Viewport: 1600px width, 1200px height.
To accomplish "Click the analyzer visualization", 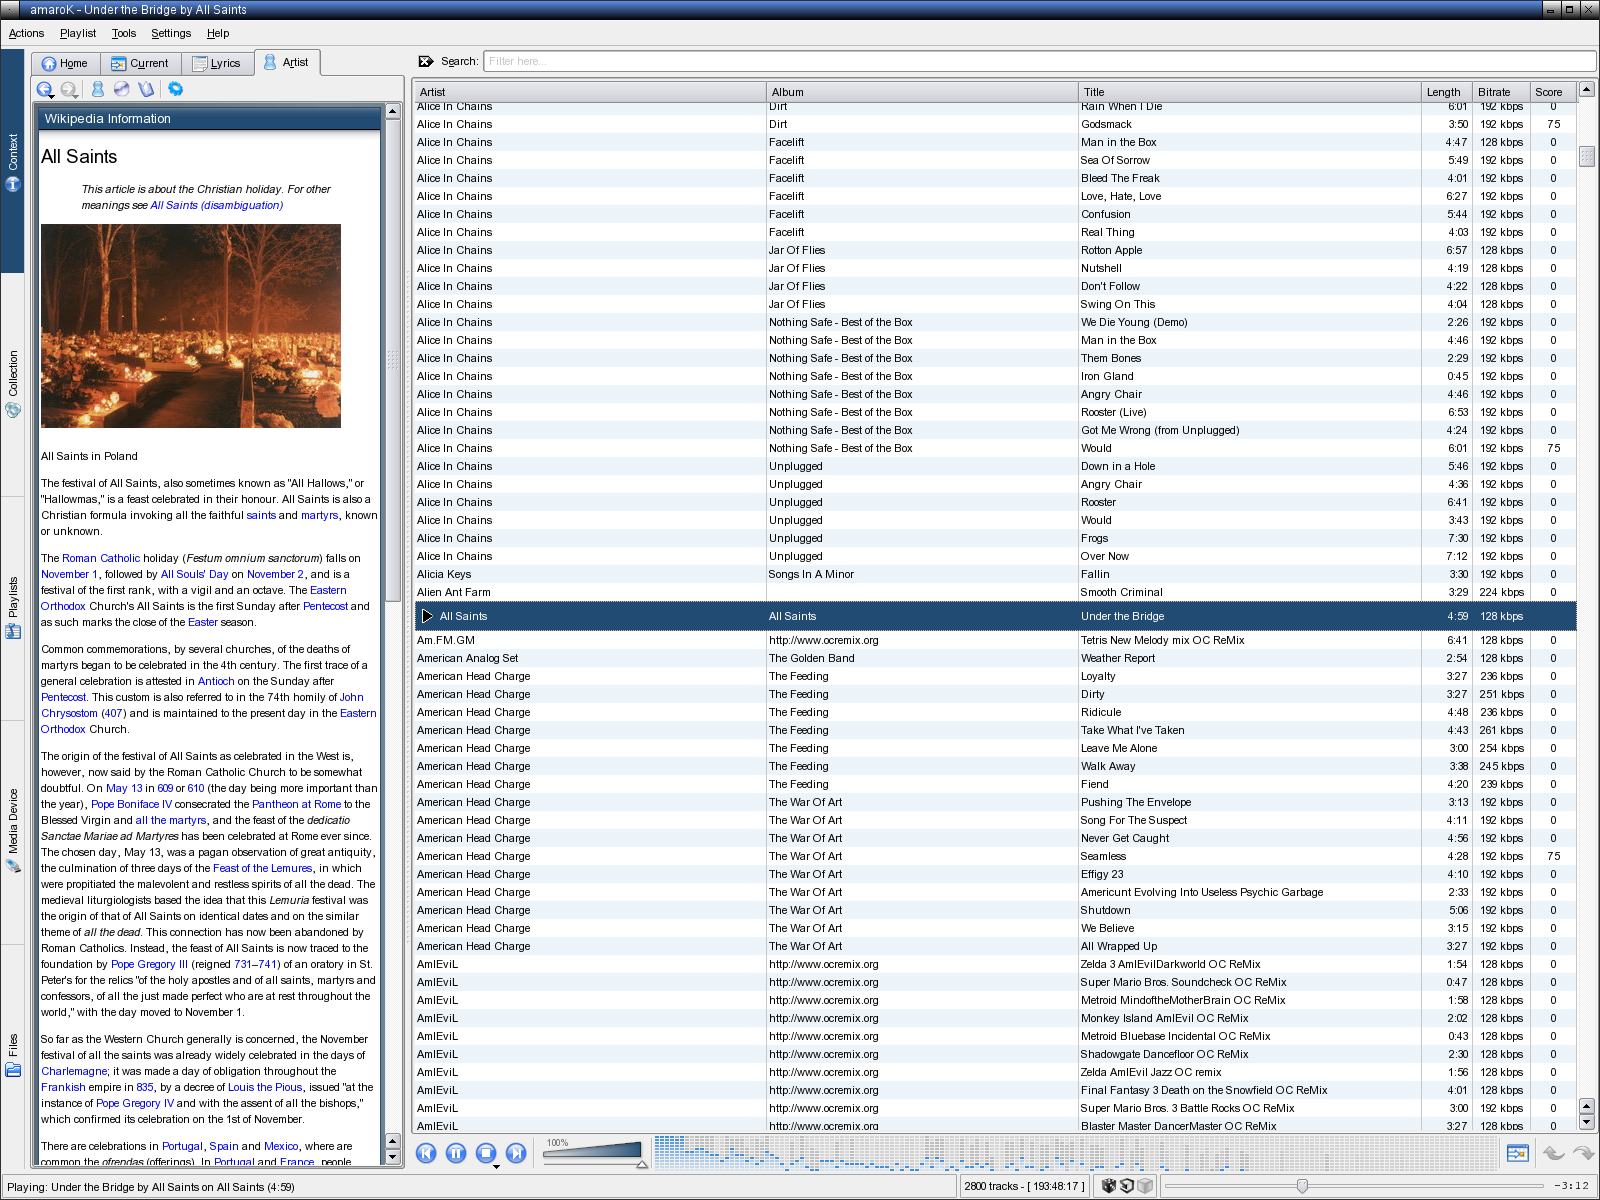I will (x=1075, y=1152).
